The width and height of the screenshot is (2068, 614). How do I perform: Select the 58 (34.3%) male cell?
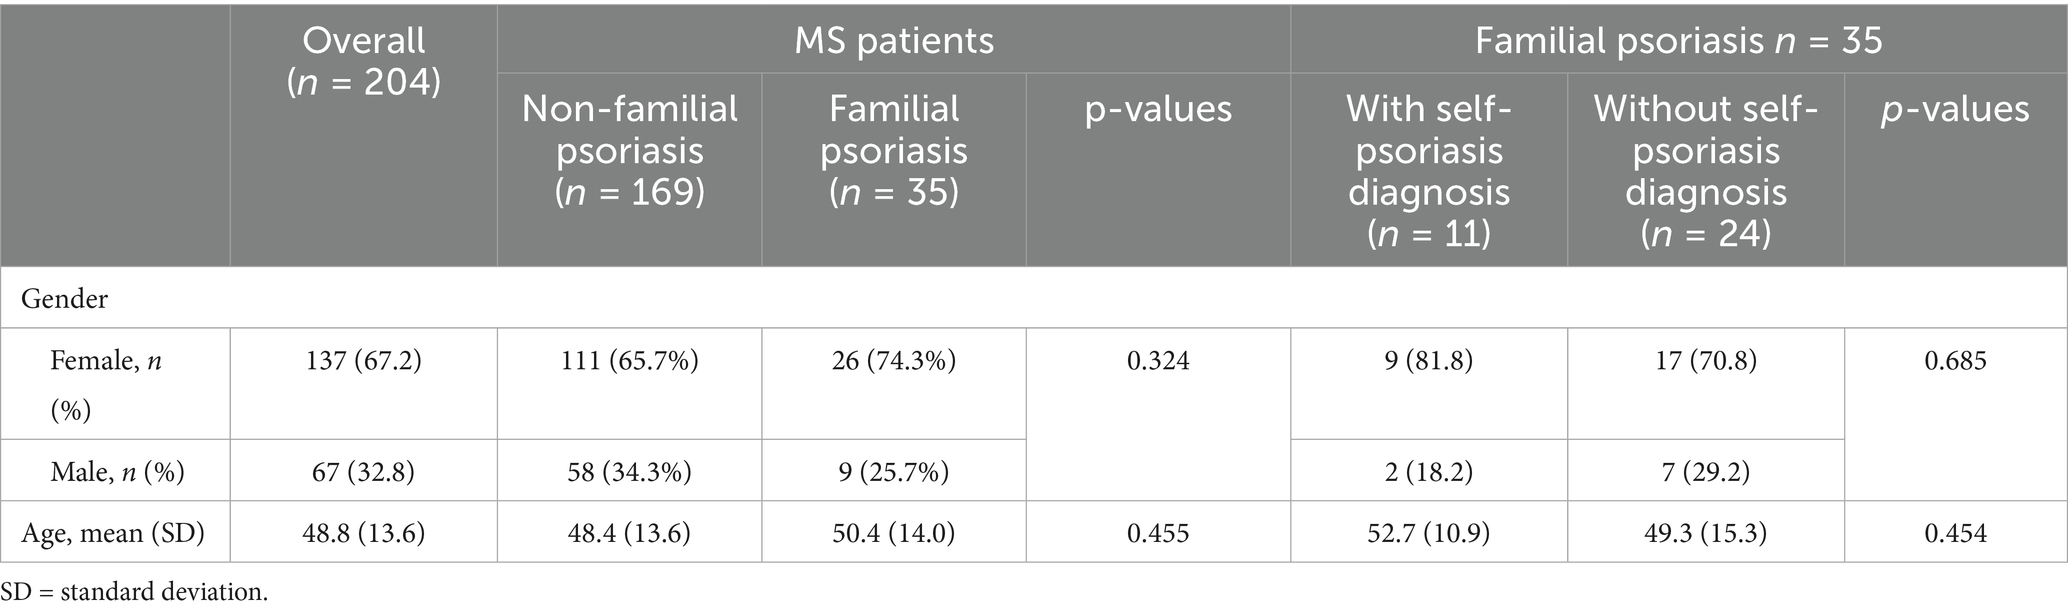[x=629, y=471]
